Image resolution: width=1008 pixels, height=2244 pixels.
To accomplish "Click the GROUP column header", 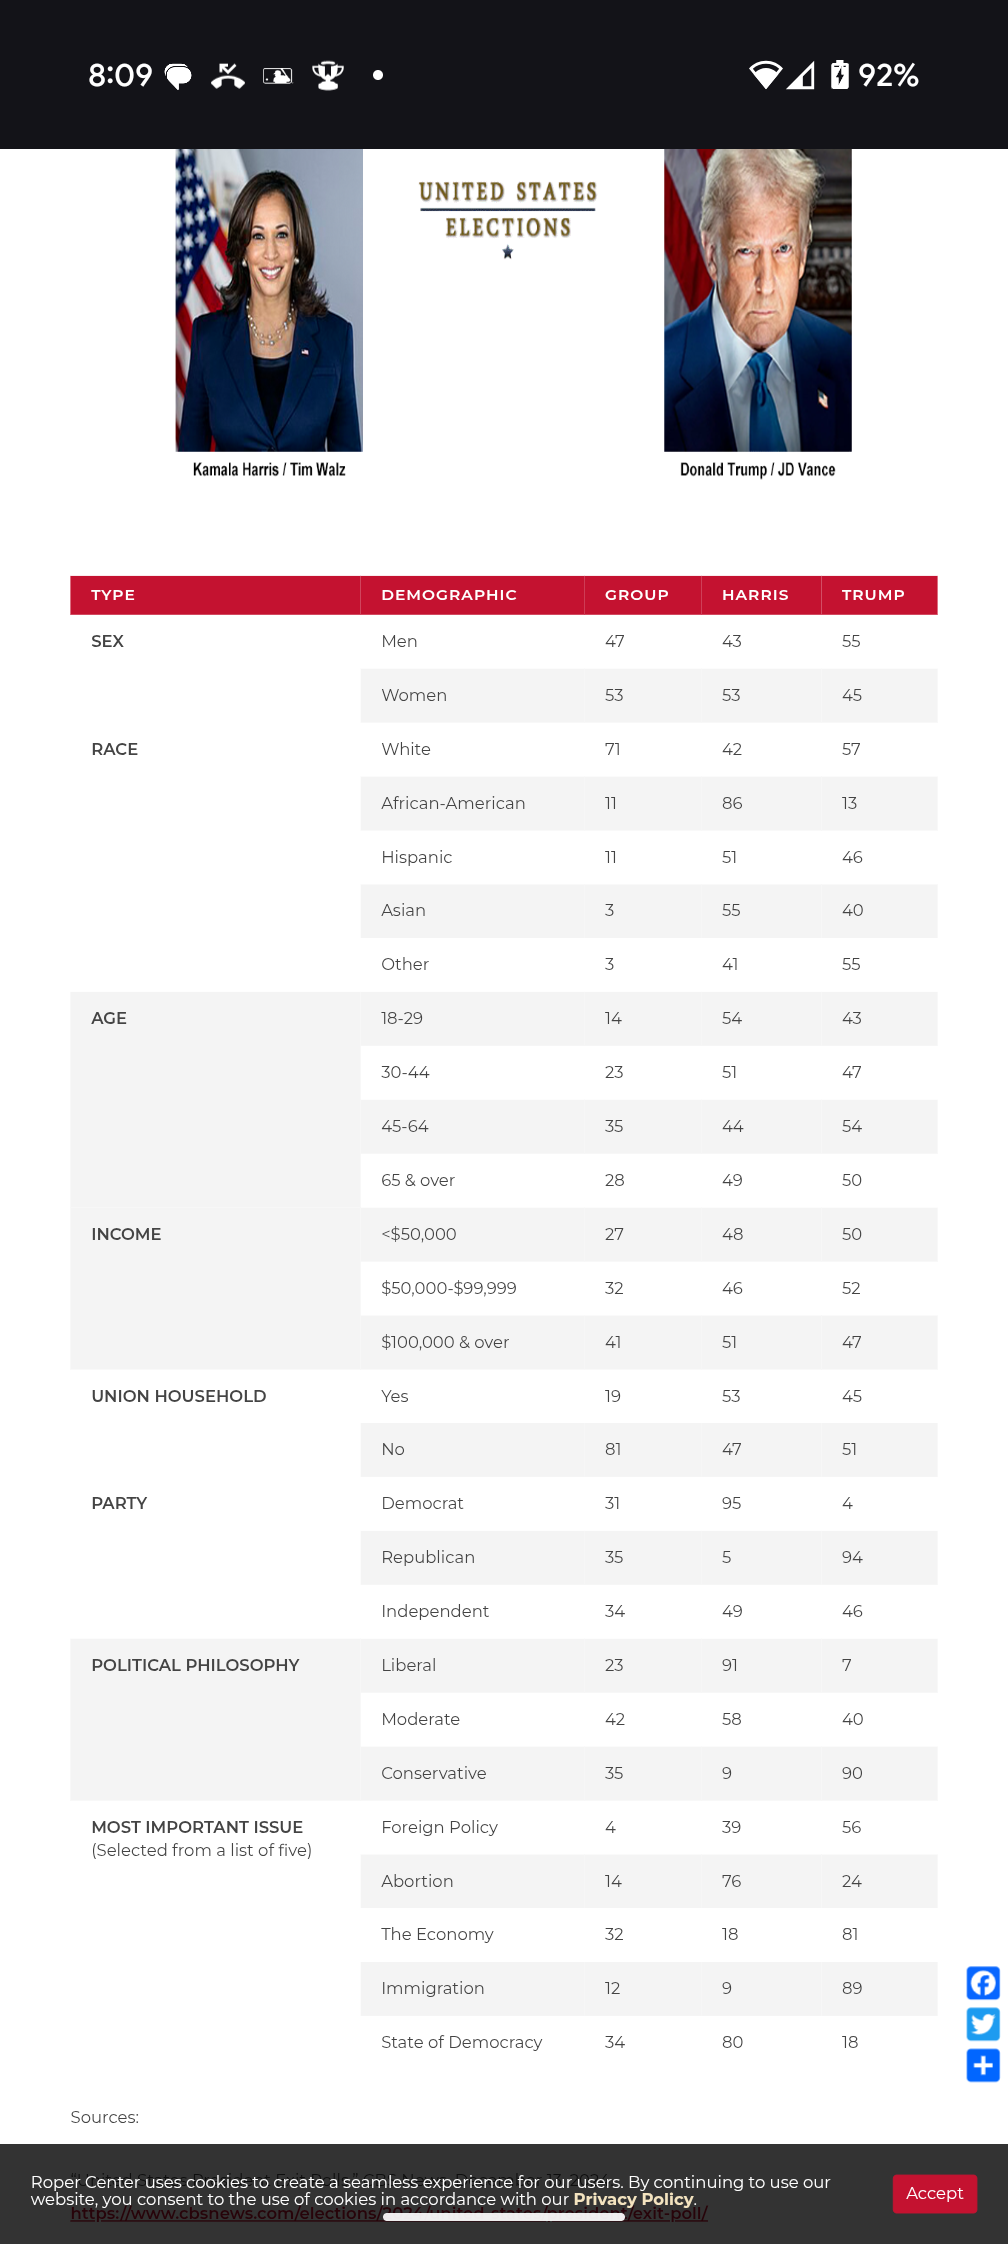I will pyautogui.click(x=637, y=595).
